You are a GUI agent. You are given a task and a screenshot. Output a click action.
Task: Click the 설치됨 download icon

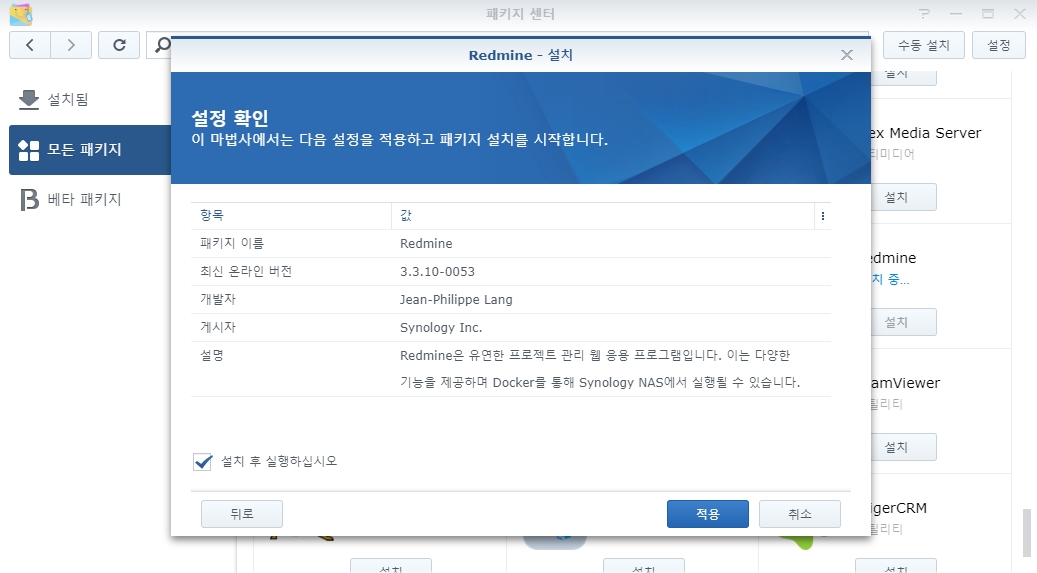tap(29, 99)
